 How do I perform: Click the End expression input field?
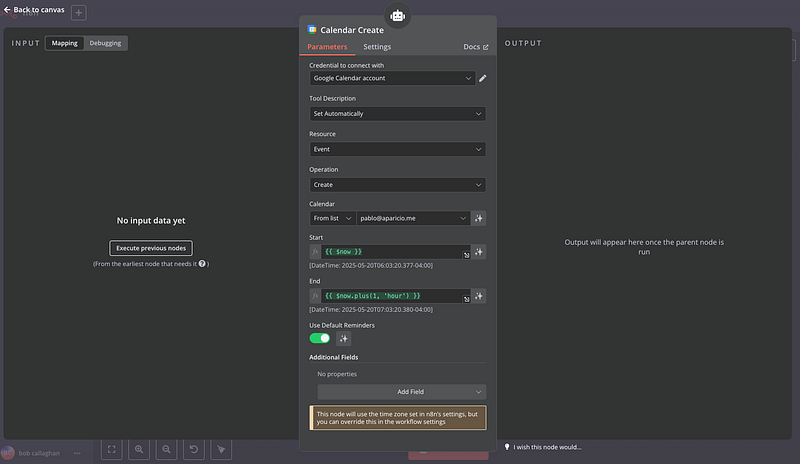[390, 296]
